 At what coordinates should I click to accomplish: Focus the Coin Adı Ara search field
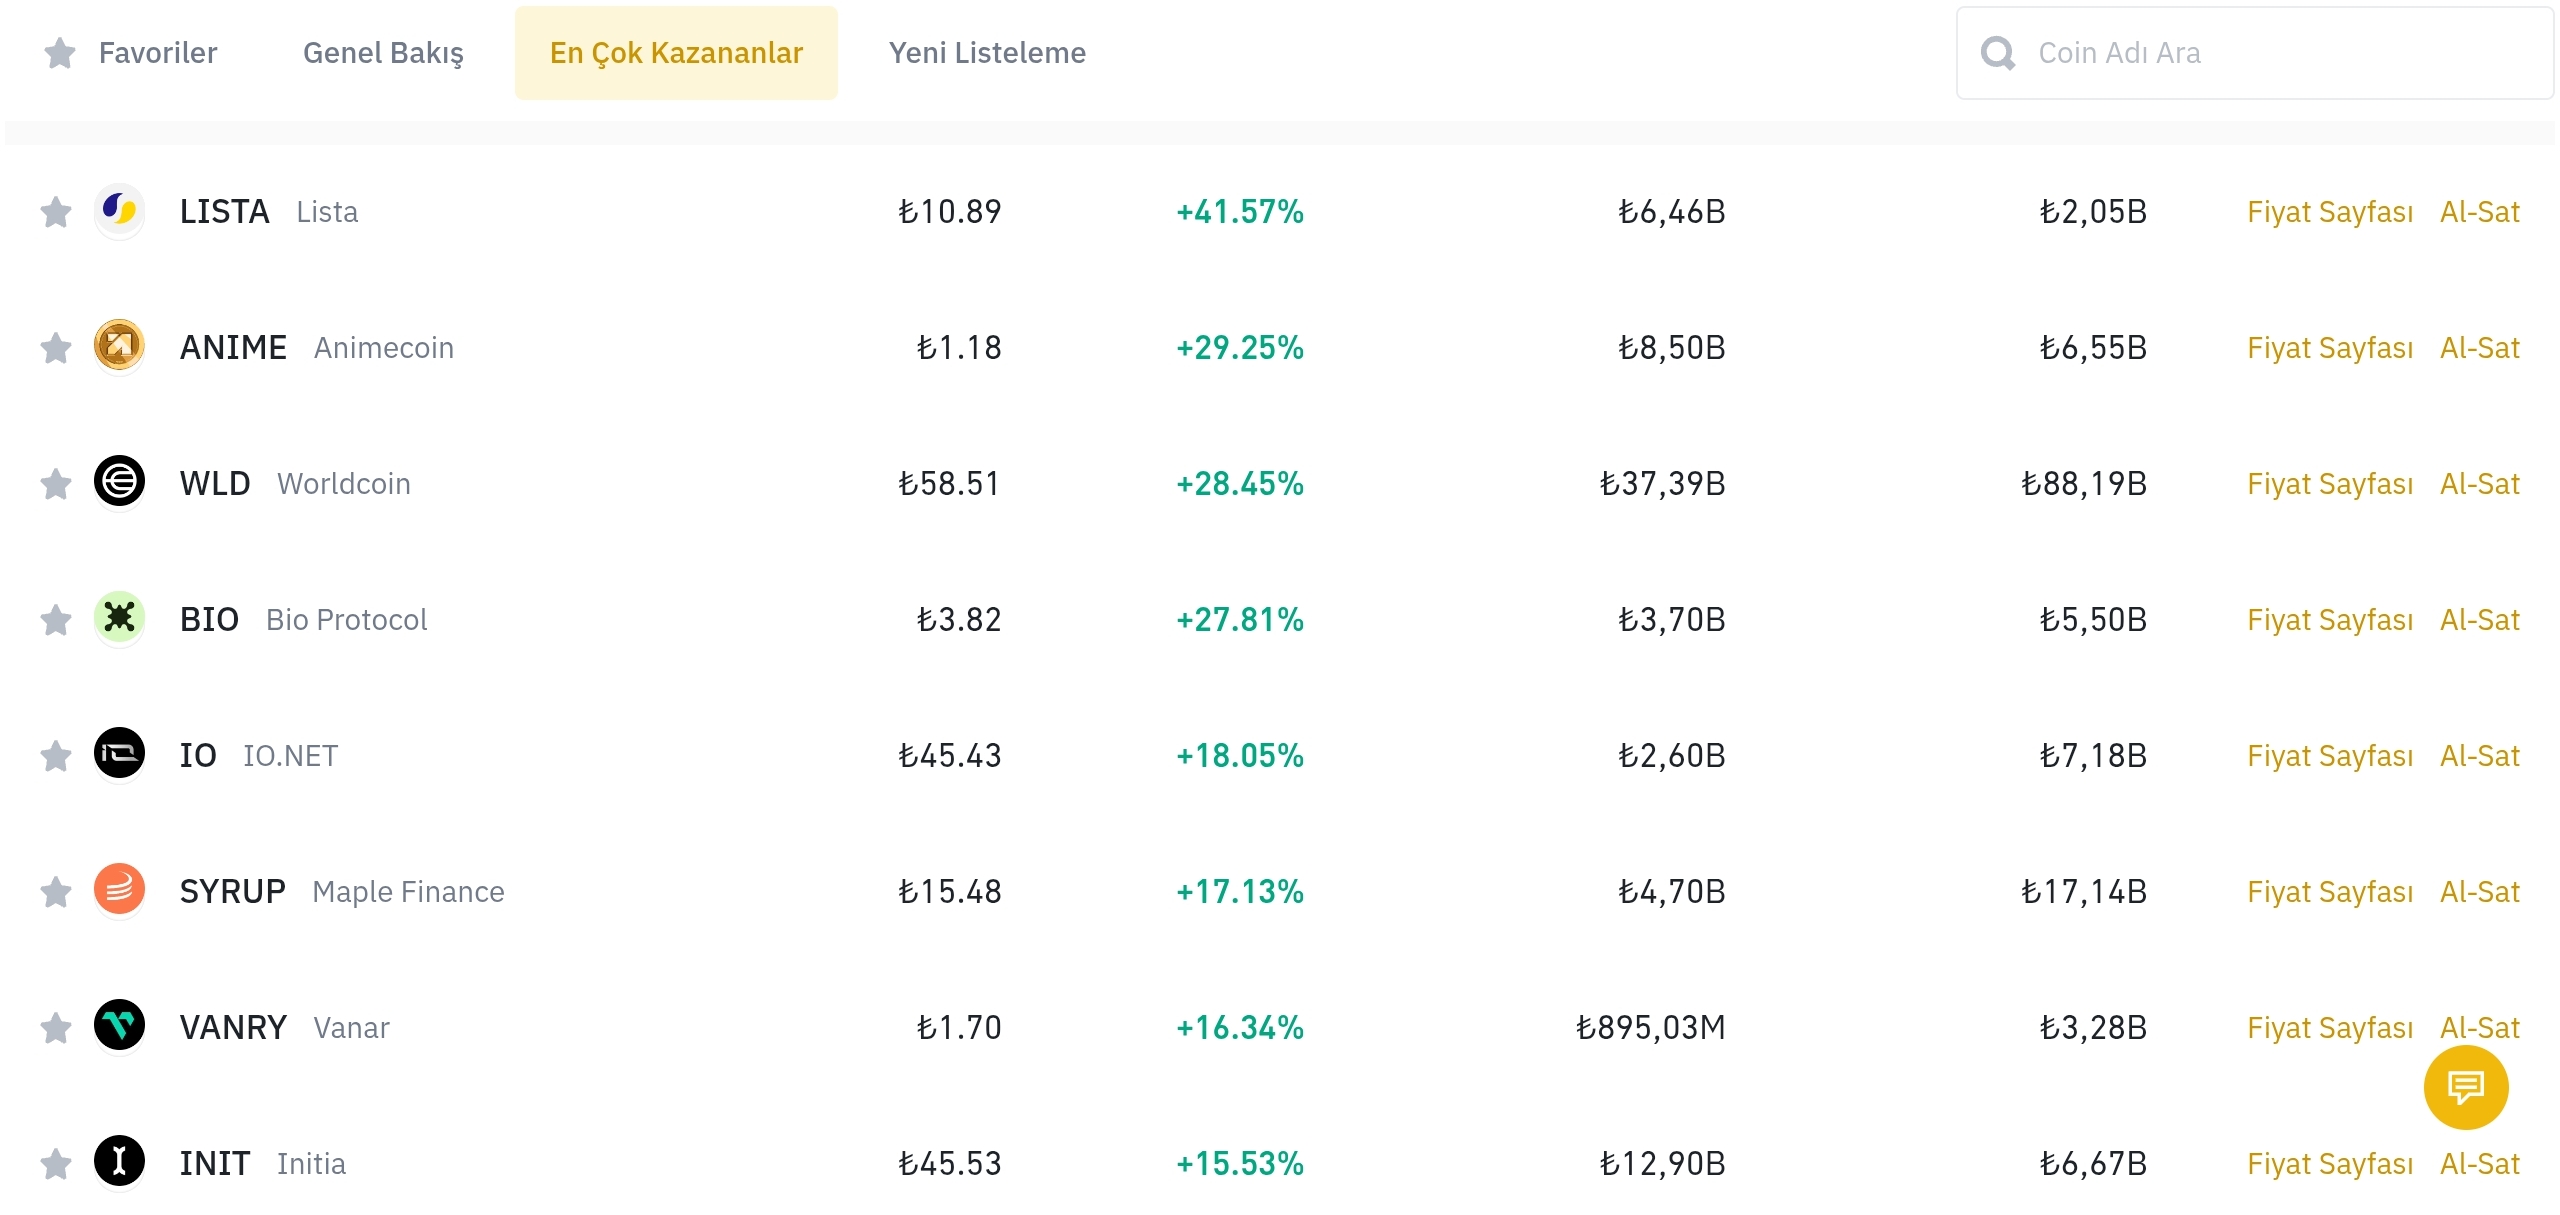[x=2280, y=53]
